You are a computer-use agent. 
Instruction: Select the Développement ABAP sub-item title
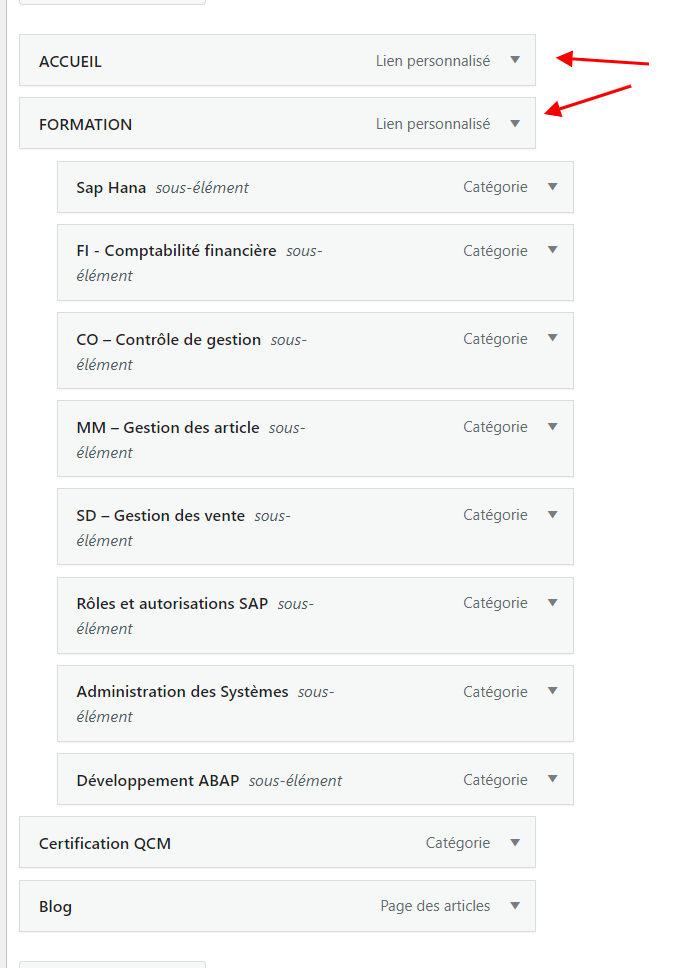tap(158, 780)
